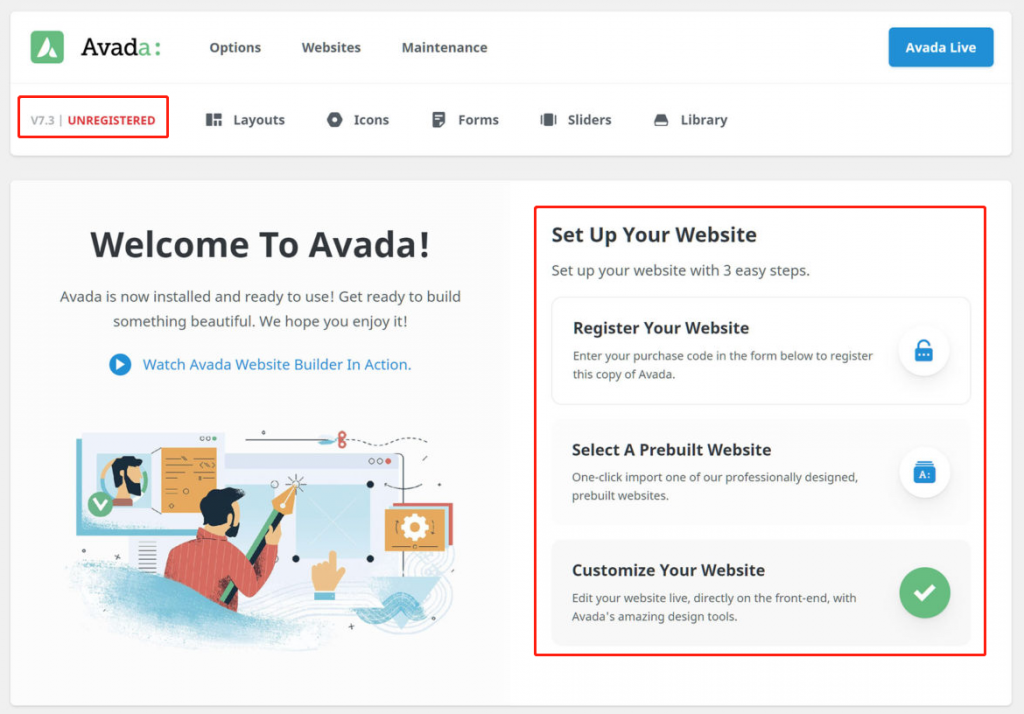Select the Customize Your Website card

(761, 592)
